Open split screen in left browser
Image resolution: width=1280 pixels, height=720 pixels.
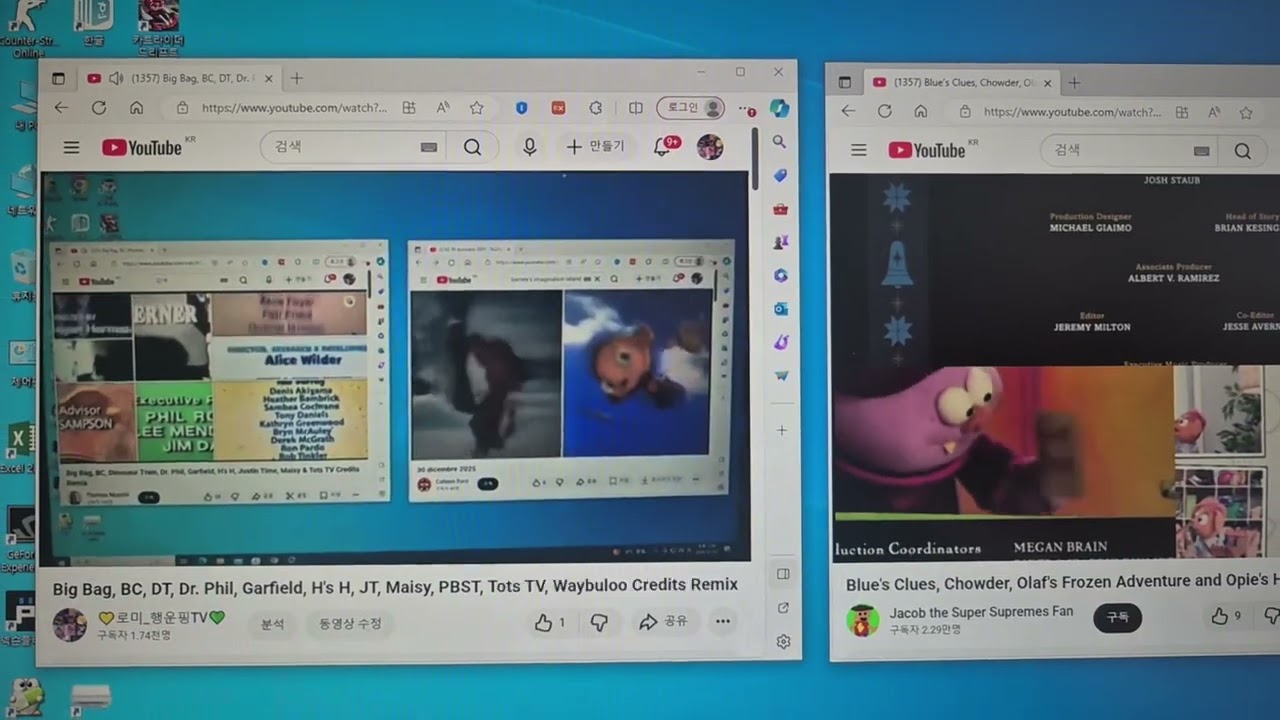(635, 108)
